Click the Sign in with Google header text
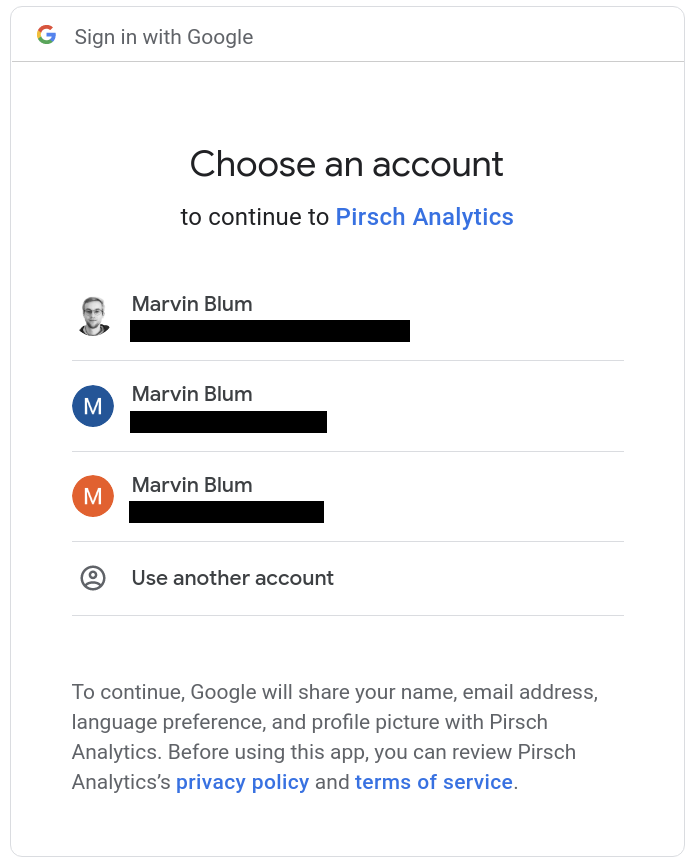This screenshot has width=690, height=867. (x=164, y=37)
